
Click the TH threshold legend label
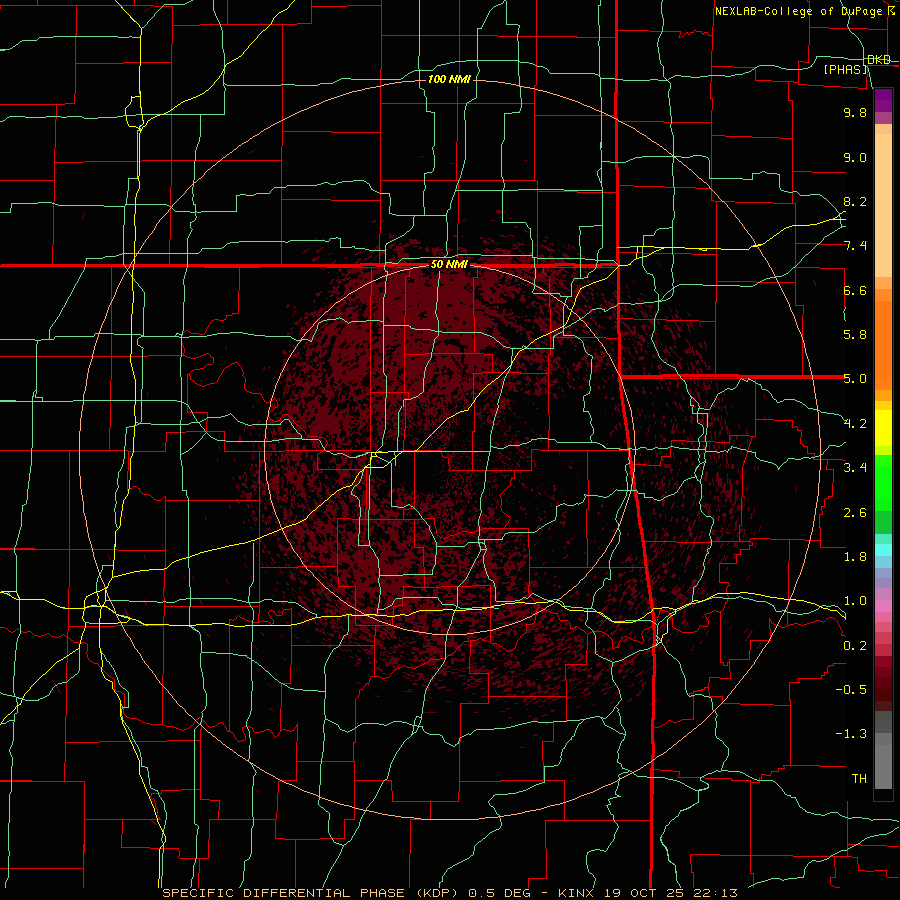[x=859, y=779]
